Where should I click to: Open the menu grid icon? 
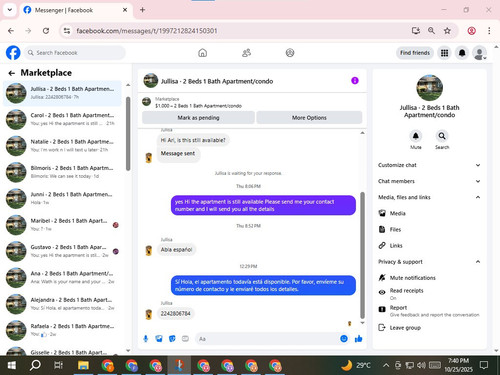[444, 53]
